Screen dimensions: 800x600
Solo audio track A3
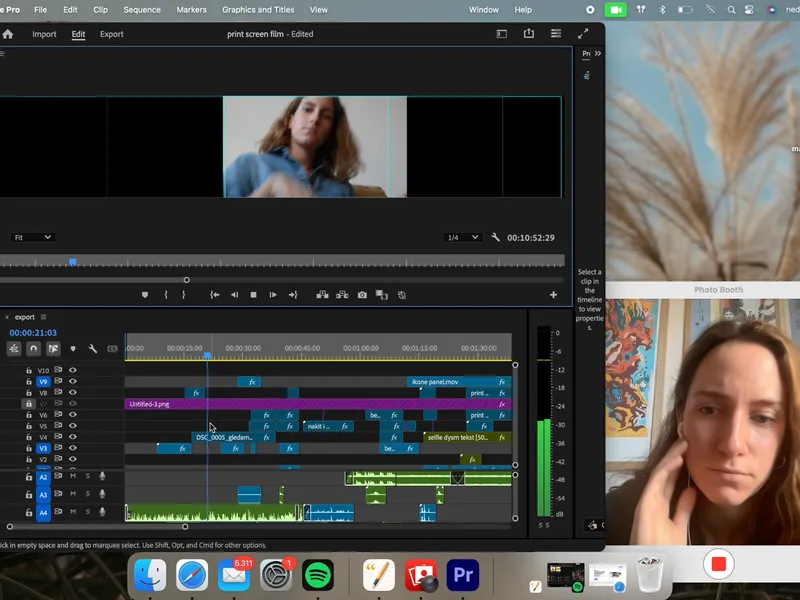point(88,494)
